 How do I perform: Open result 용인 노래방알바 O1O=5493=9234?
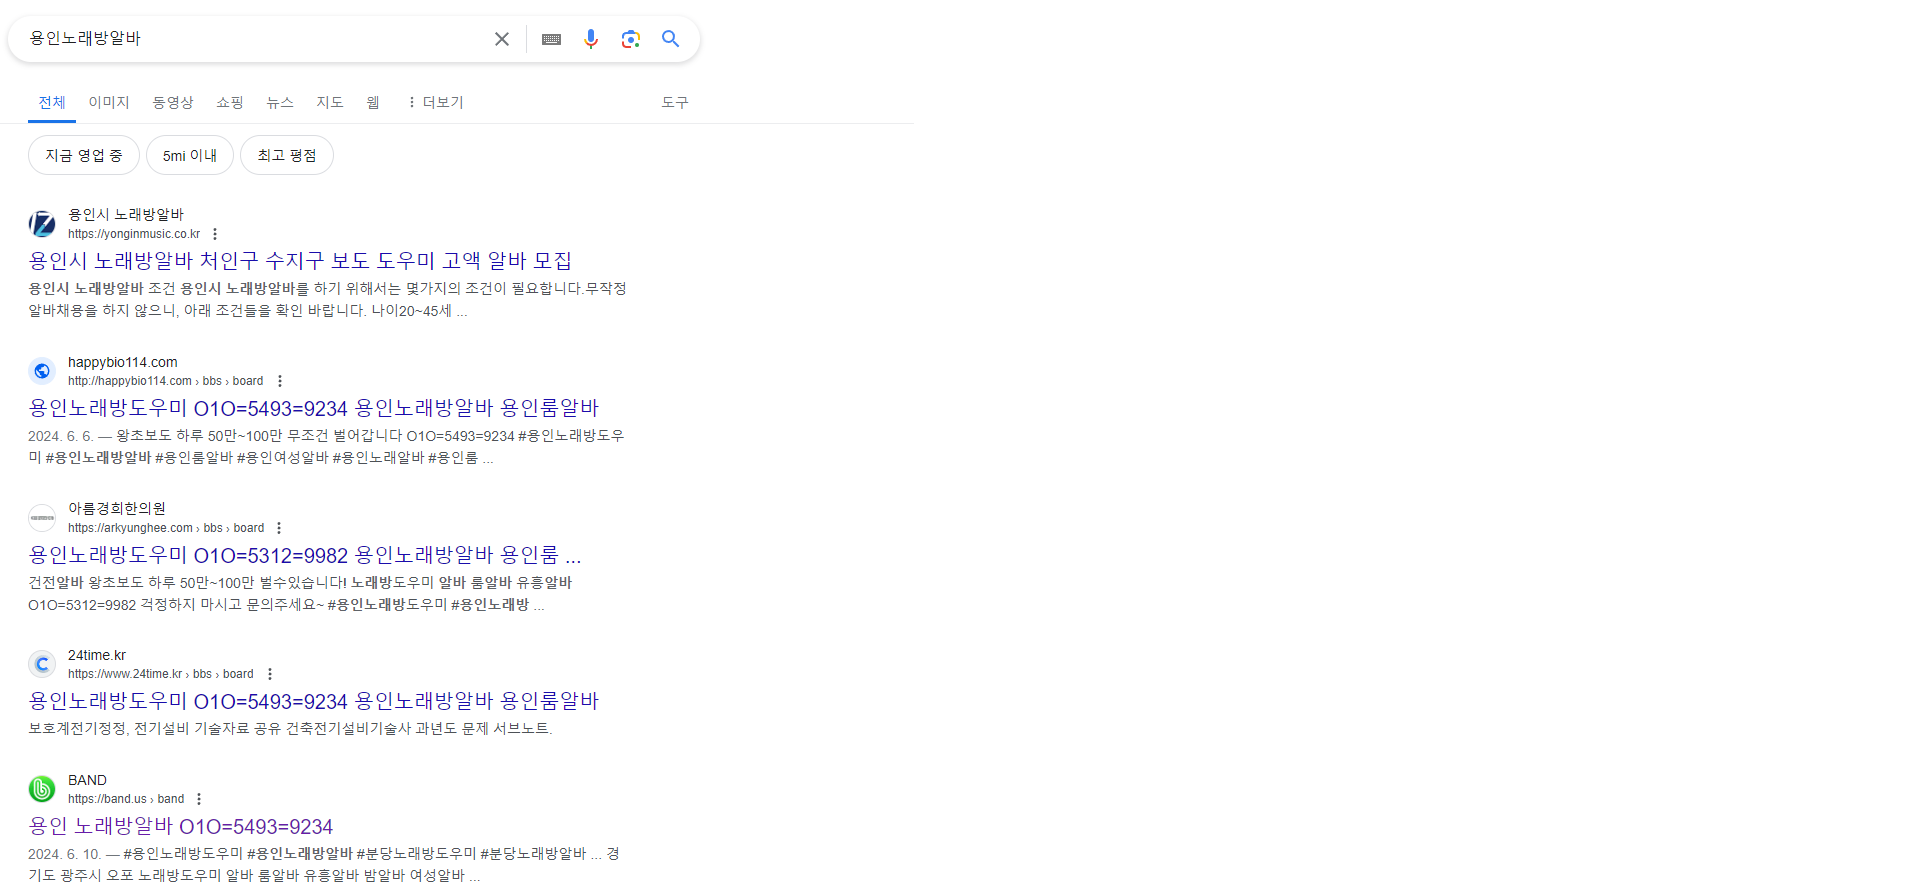[180, 826]
